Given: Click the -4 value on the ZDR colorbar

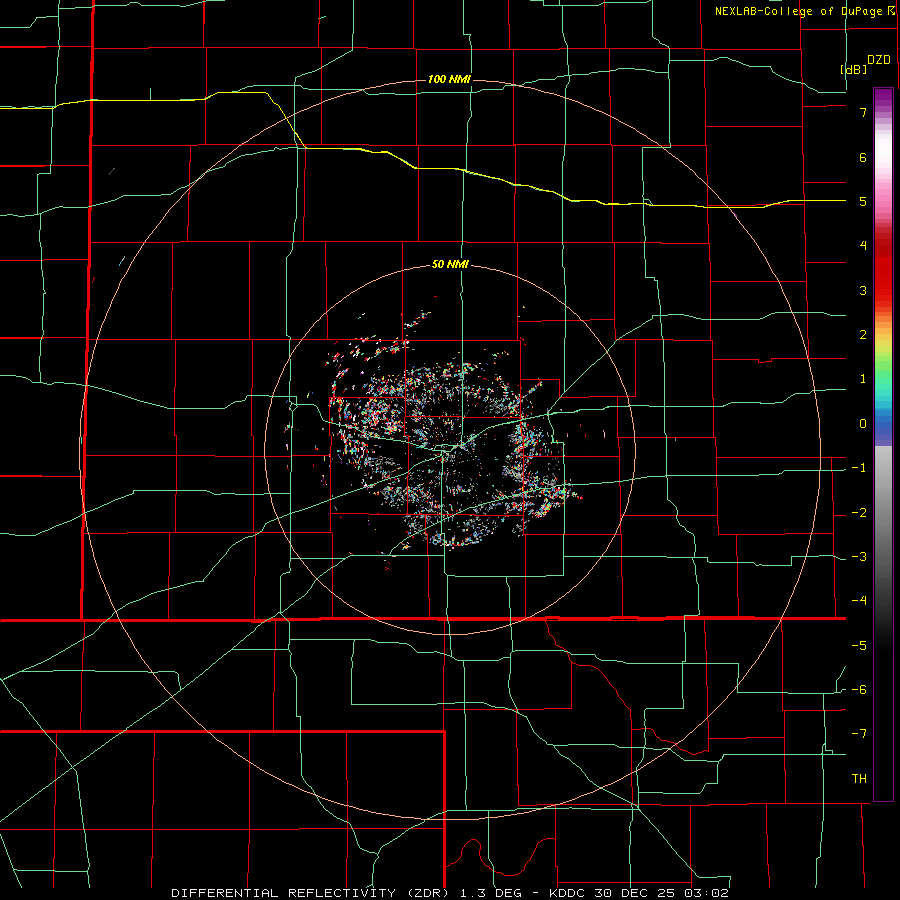Looking at the screenshot, I should click(859, 601).
